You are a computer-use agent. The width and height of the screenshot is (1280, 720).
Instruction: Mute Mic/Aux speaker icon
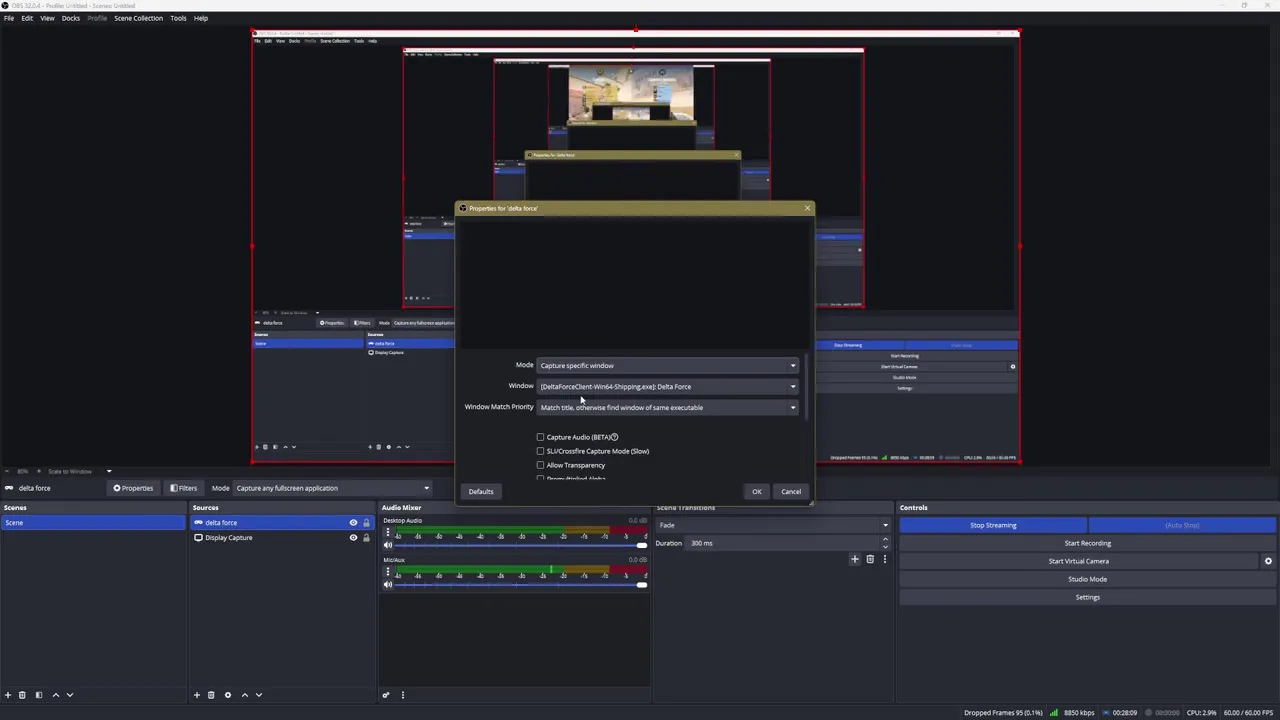pyautogui.click(x=388, y=585)
